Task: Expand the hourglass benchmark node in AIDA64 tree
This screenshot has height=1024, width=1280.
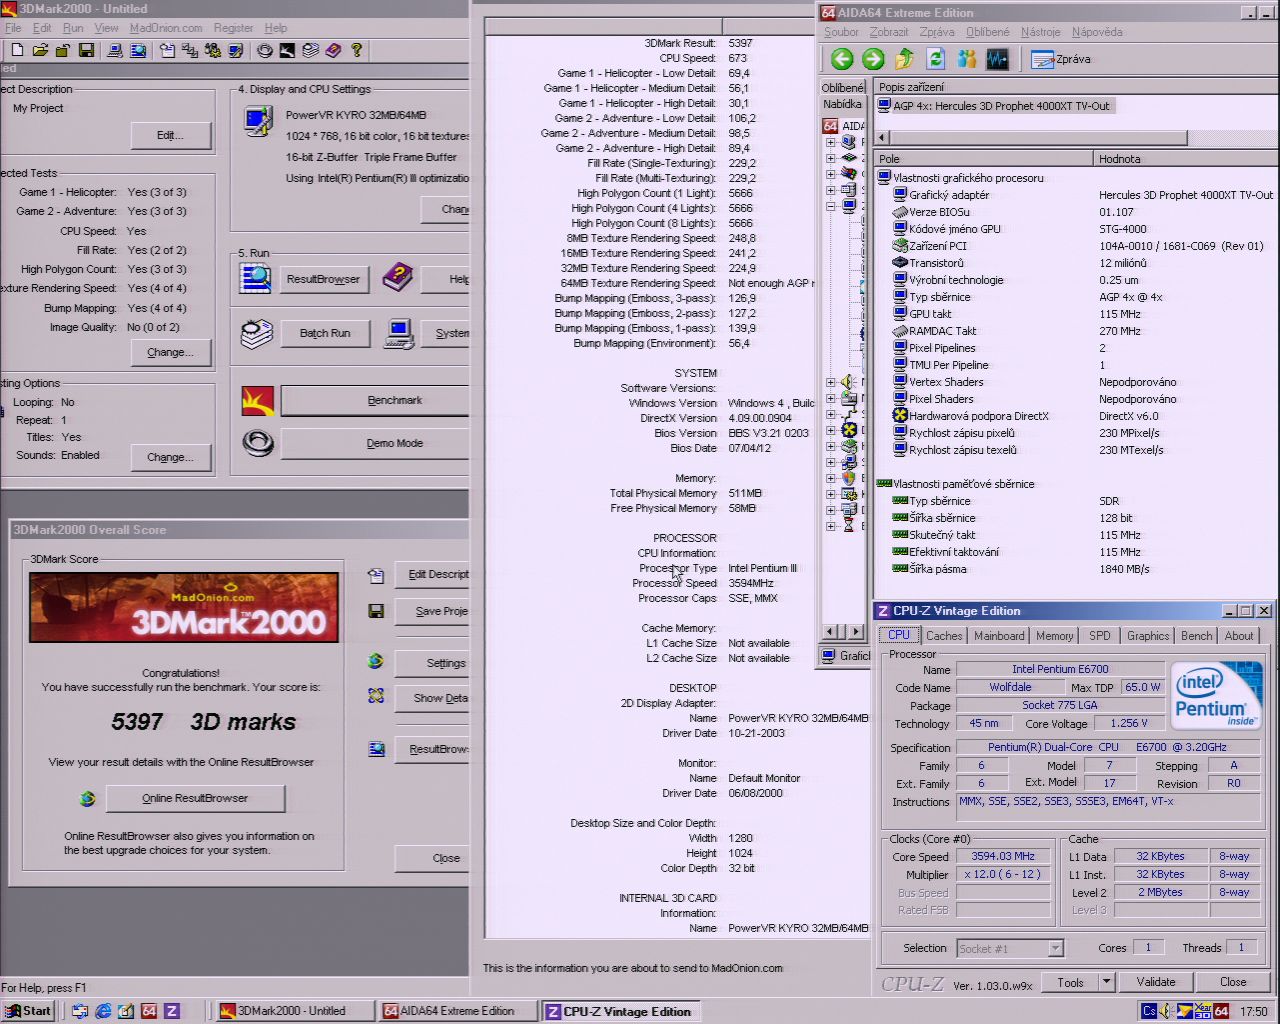Action: tap(830, 525)
